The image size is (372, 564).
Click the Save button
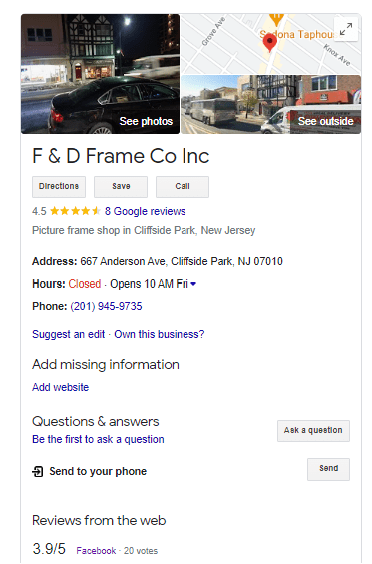click(x=121, y=187)
